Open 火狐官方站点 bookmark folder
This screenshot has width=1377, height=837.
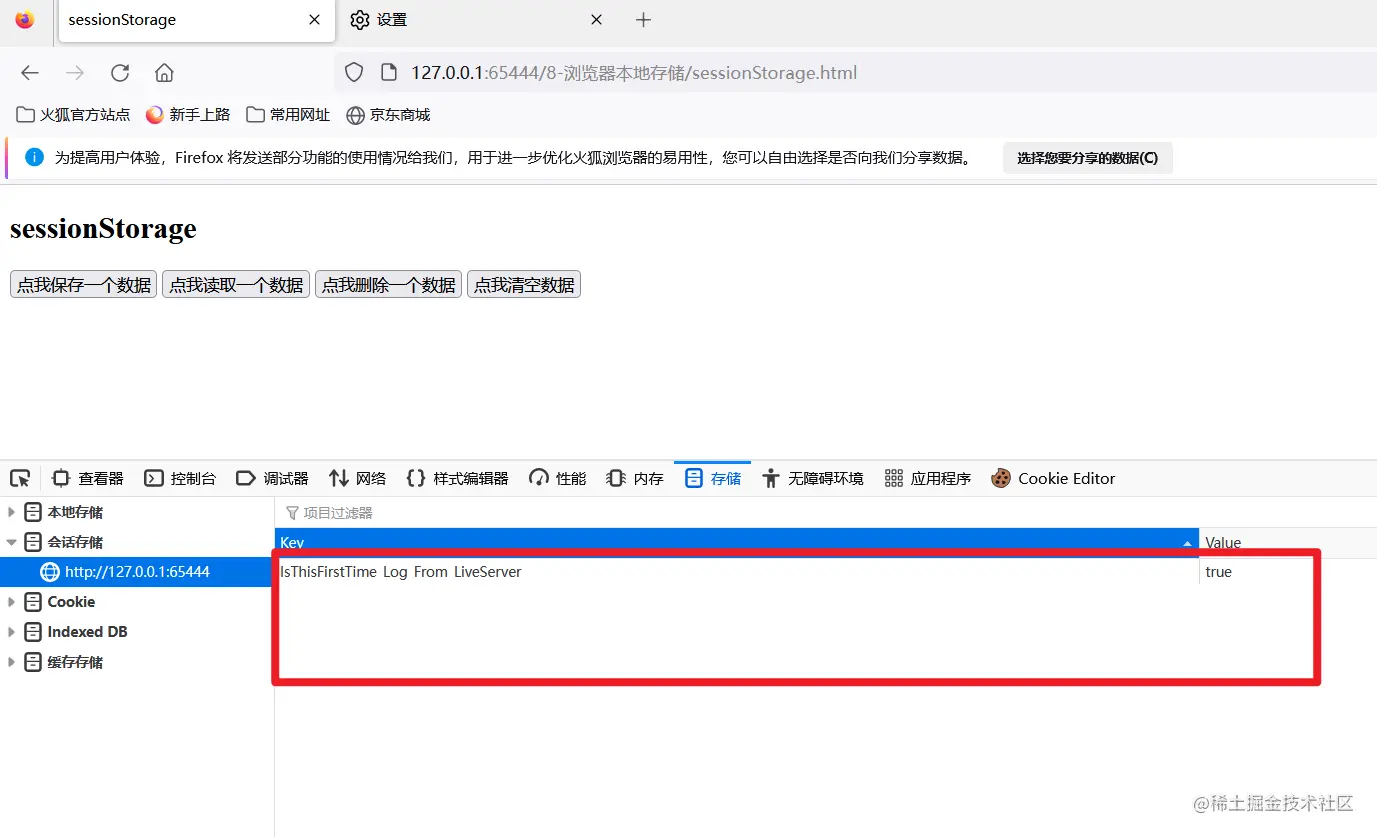point(74,115)
